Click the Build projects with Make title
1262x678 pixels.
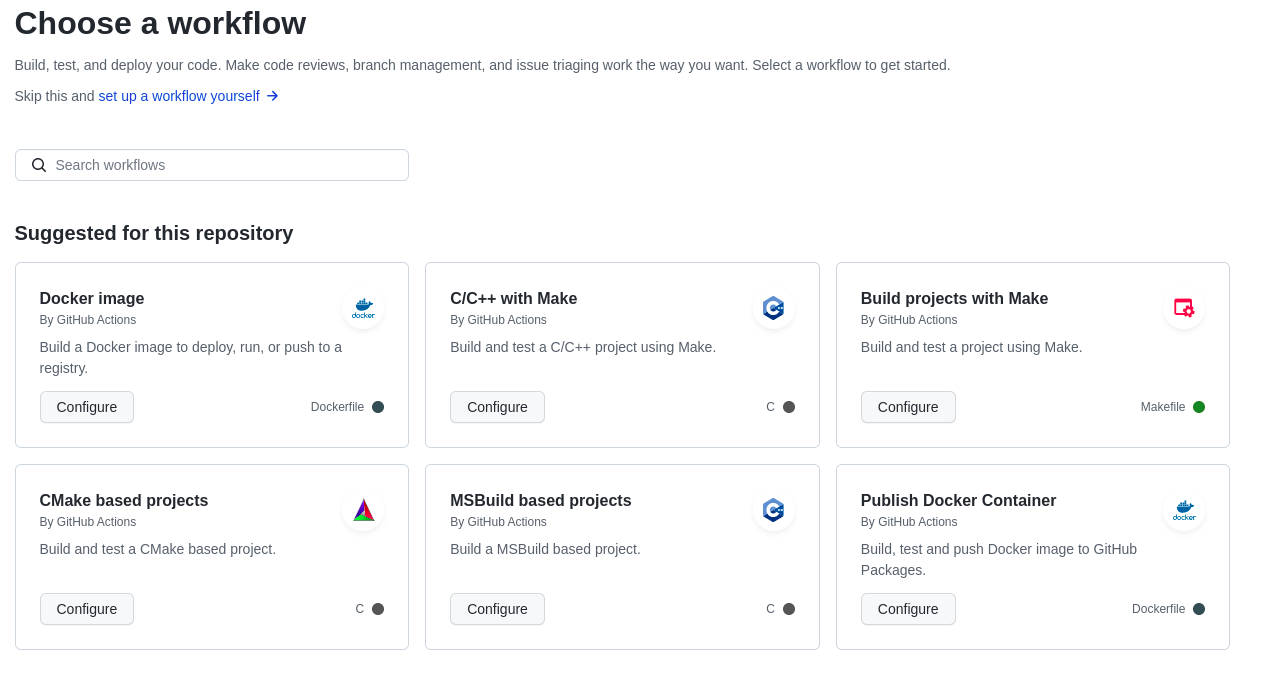coord(954,298)
